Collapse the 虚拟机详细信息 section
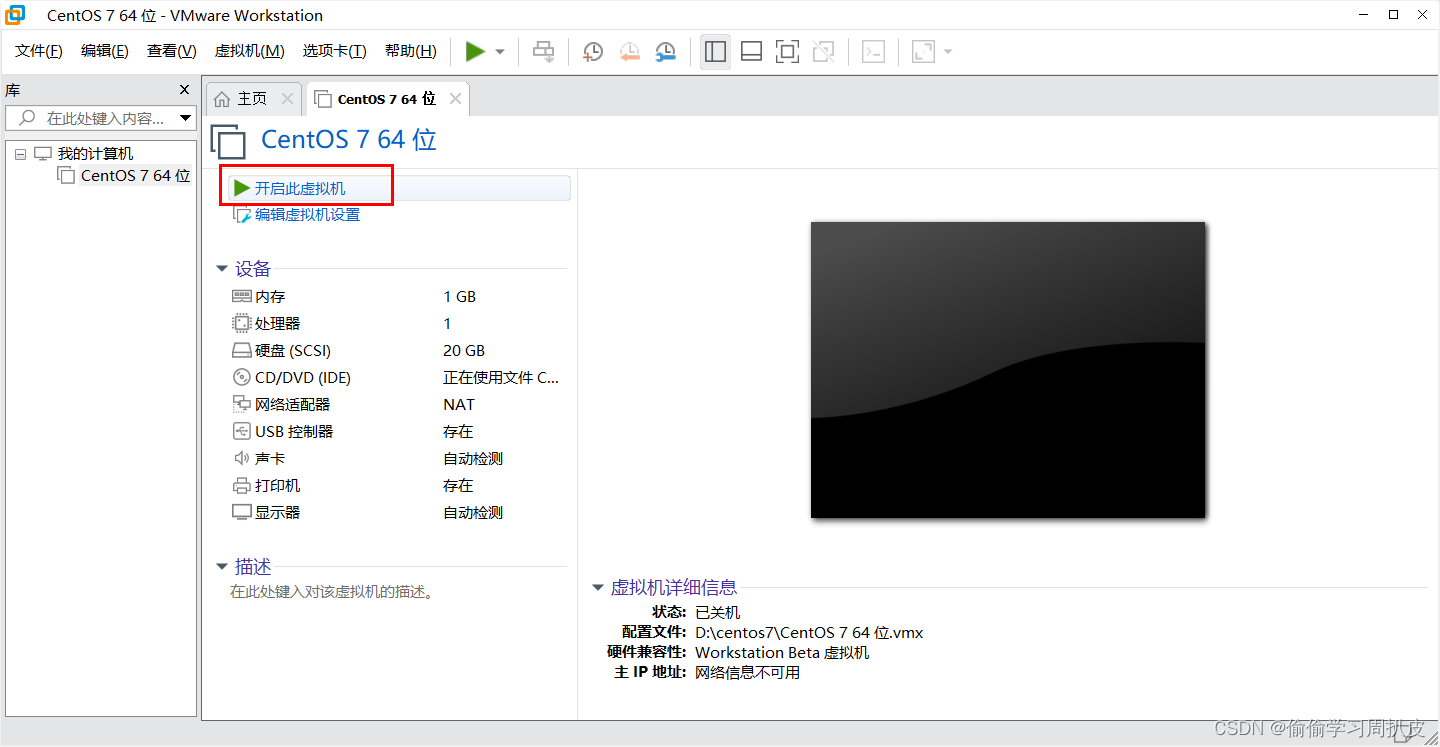The width and height of the screenshot is (1440, 747). 598,588
